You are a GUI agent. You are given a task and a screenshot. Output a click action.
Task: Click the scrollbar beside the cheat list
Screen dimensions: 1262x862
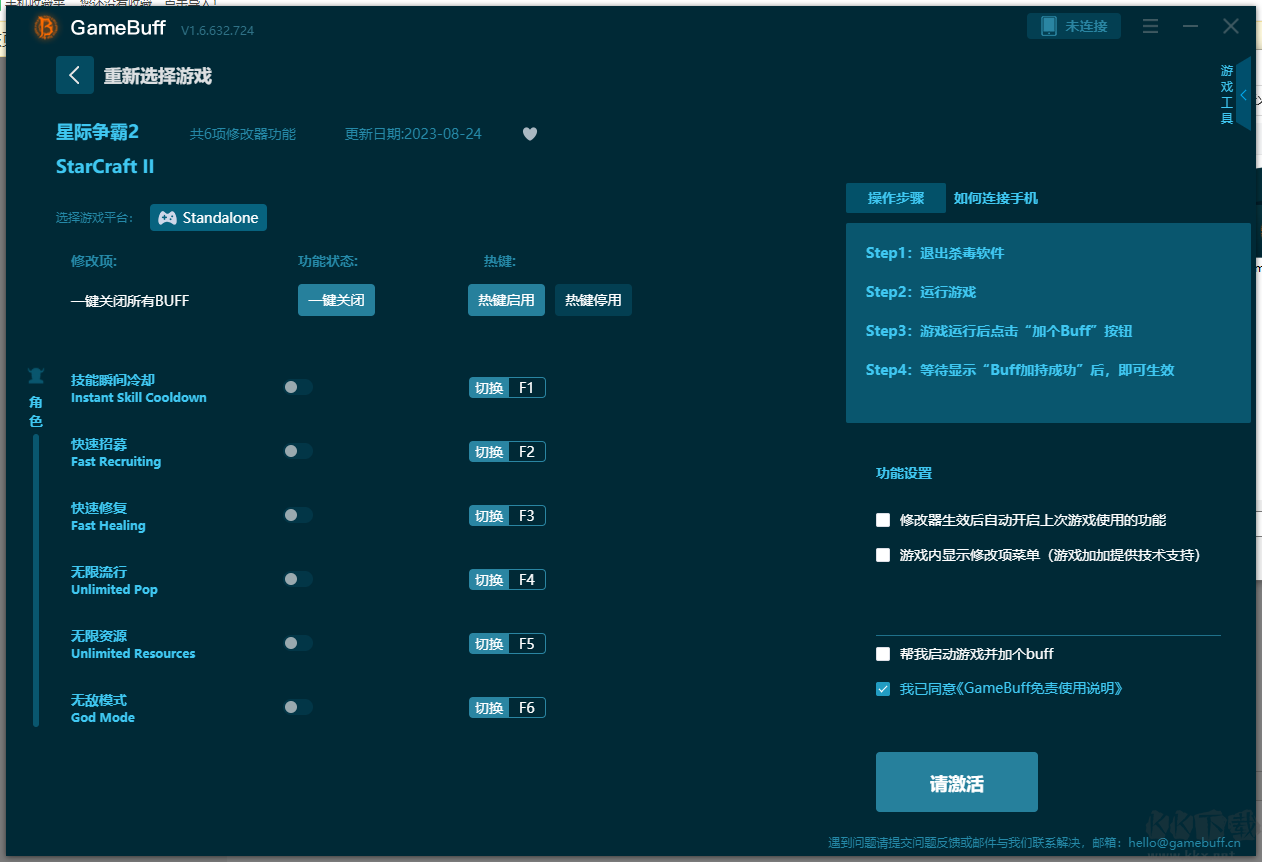tap(36, 580)
